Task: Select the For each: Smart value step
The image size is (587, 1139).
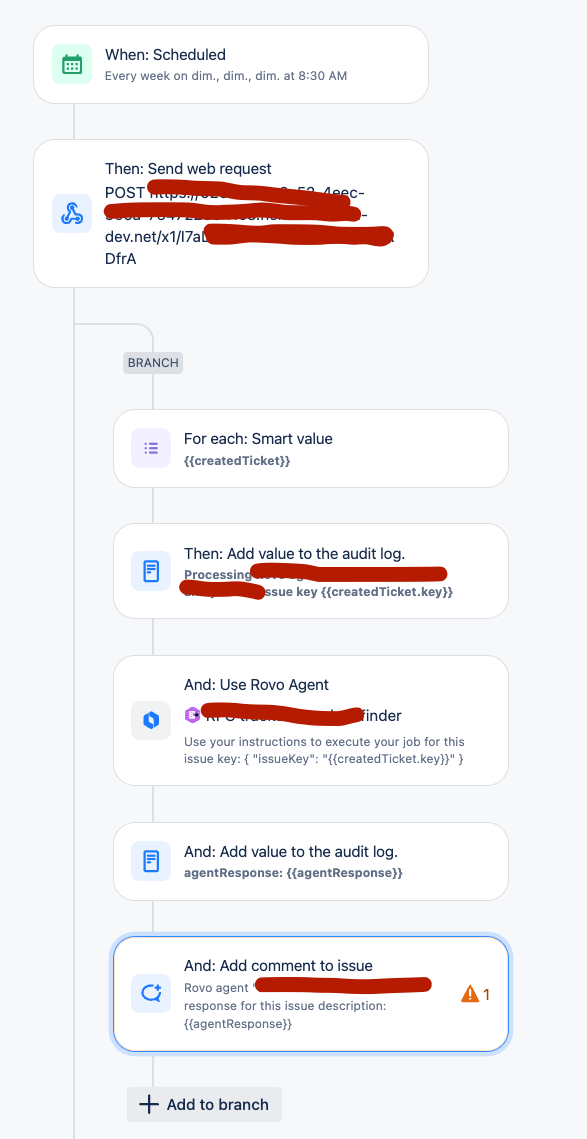Action: click(311, 448)
